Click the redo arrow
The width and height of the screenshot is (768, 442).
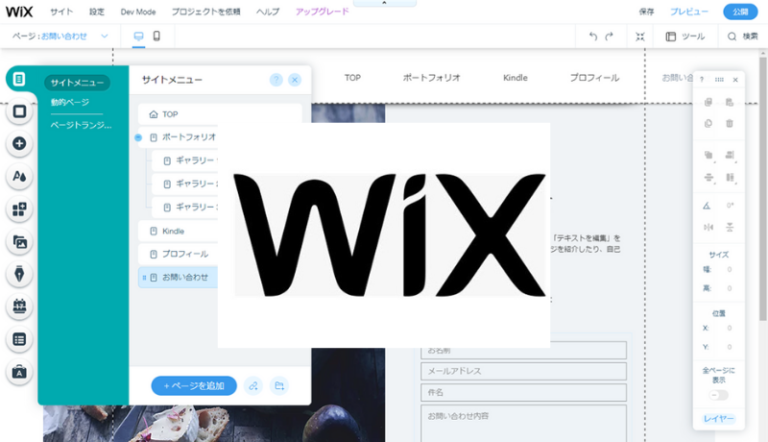click(609, 36)
